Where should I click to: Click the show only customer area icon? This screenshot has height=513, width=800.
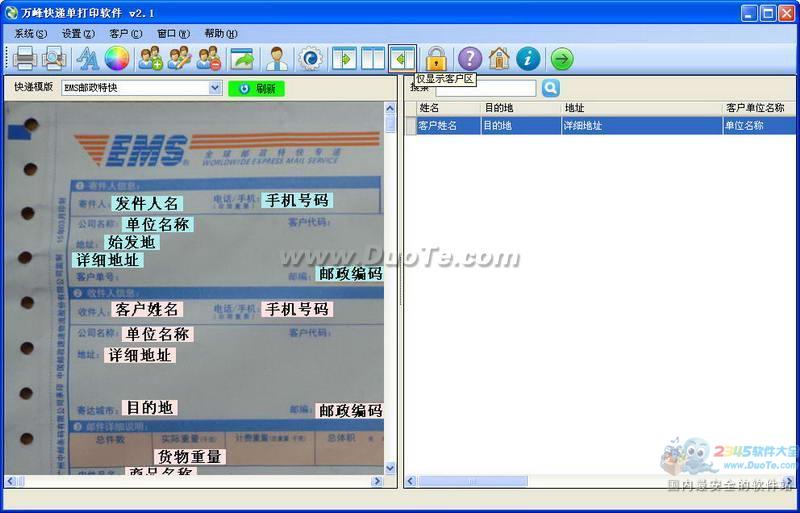(x=403, y=58)
